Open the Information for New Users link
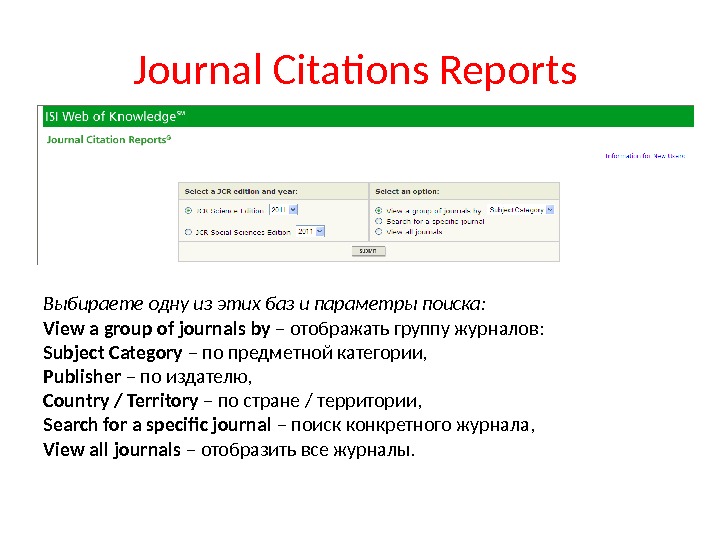The image size is (720, 540). (x=645, y=156)
